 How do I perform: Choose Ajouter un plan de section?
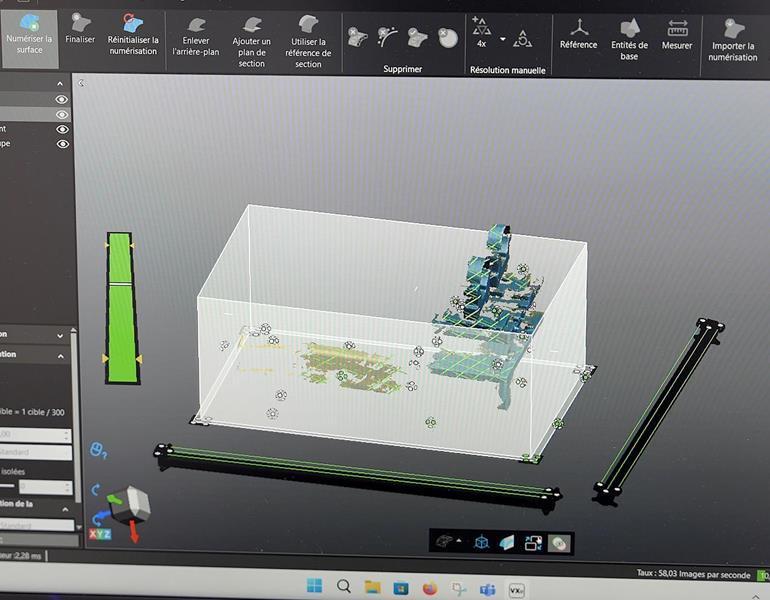coord(251,42)
